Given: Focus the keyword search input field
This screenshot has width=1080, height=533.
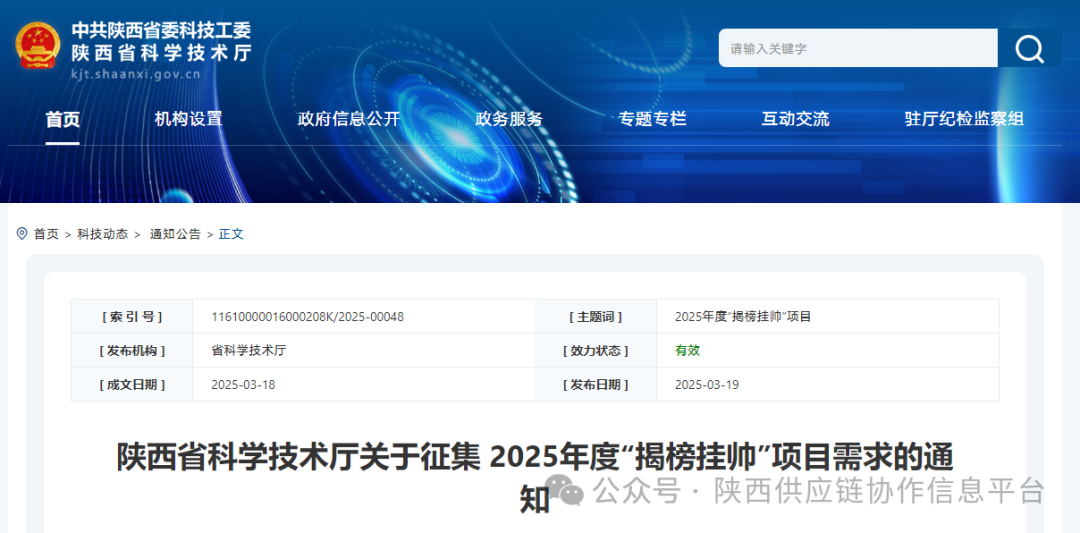Looking at the screenshot, I should coord(858,48).
